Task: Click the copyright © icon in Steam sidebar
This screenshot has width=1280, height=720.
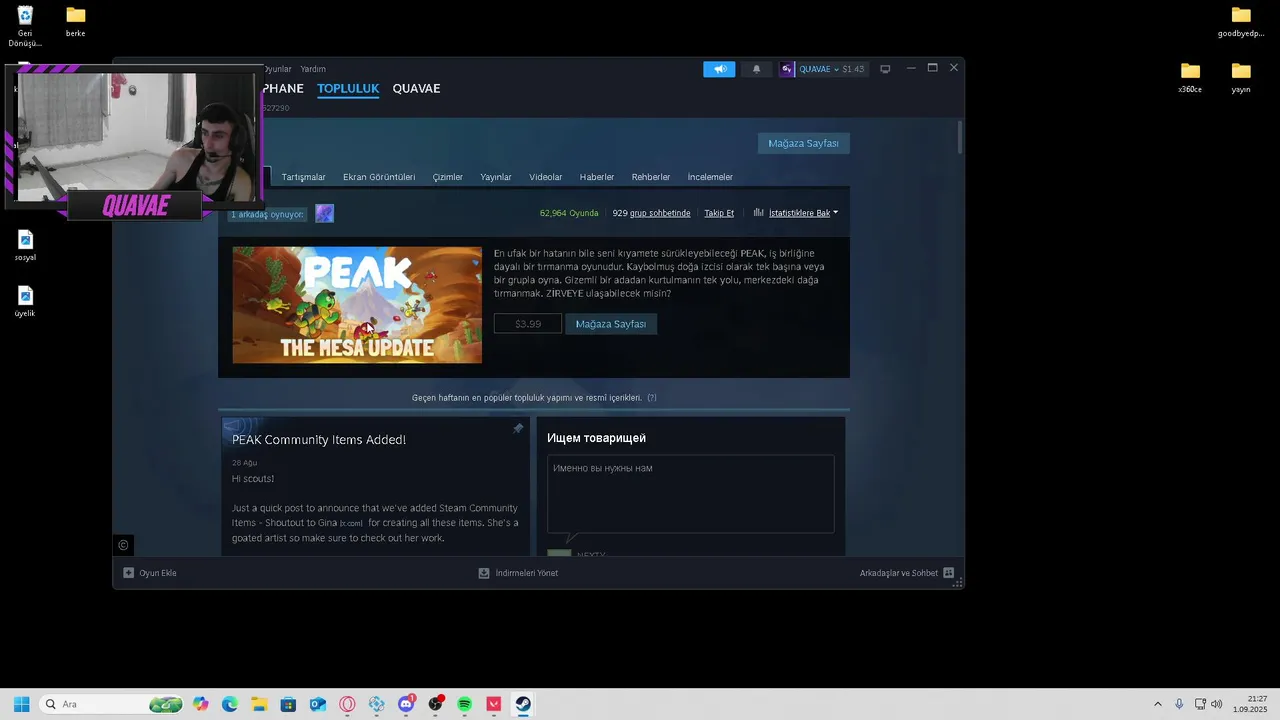Action: coord(123,545)
